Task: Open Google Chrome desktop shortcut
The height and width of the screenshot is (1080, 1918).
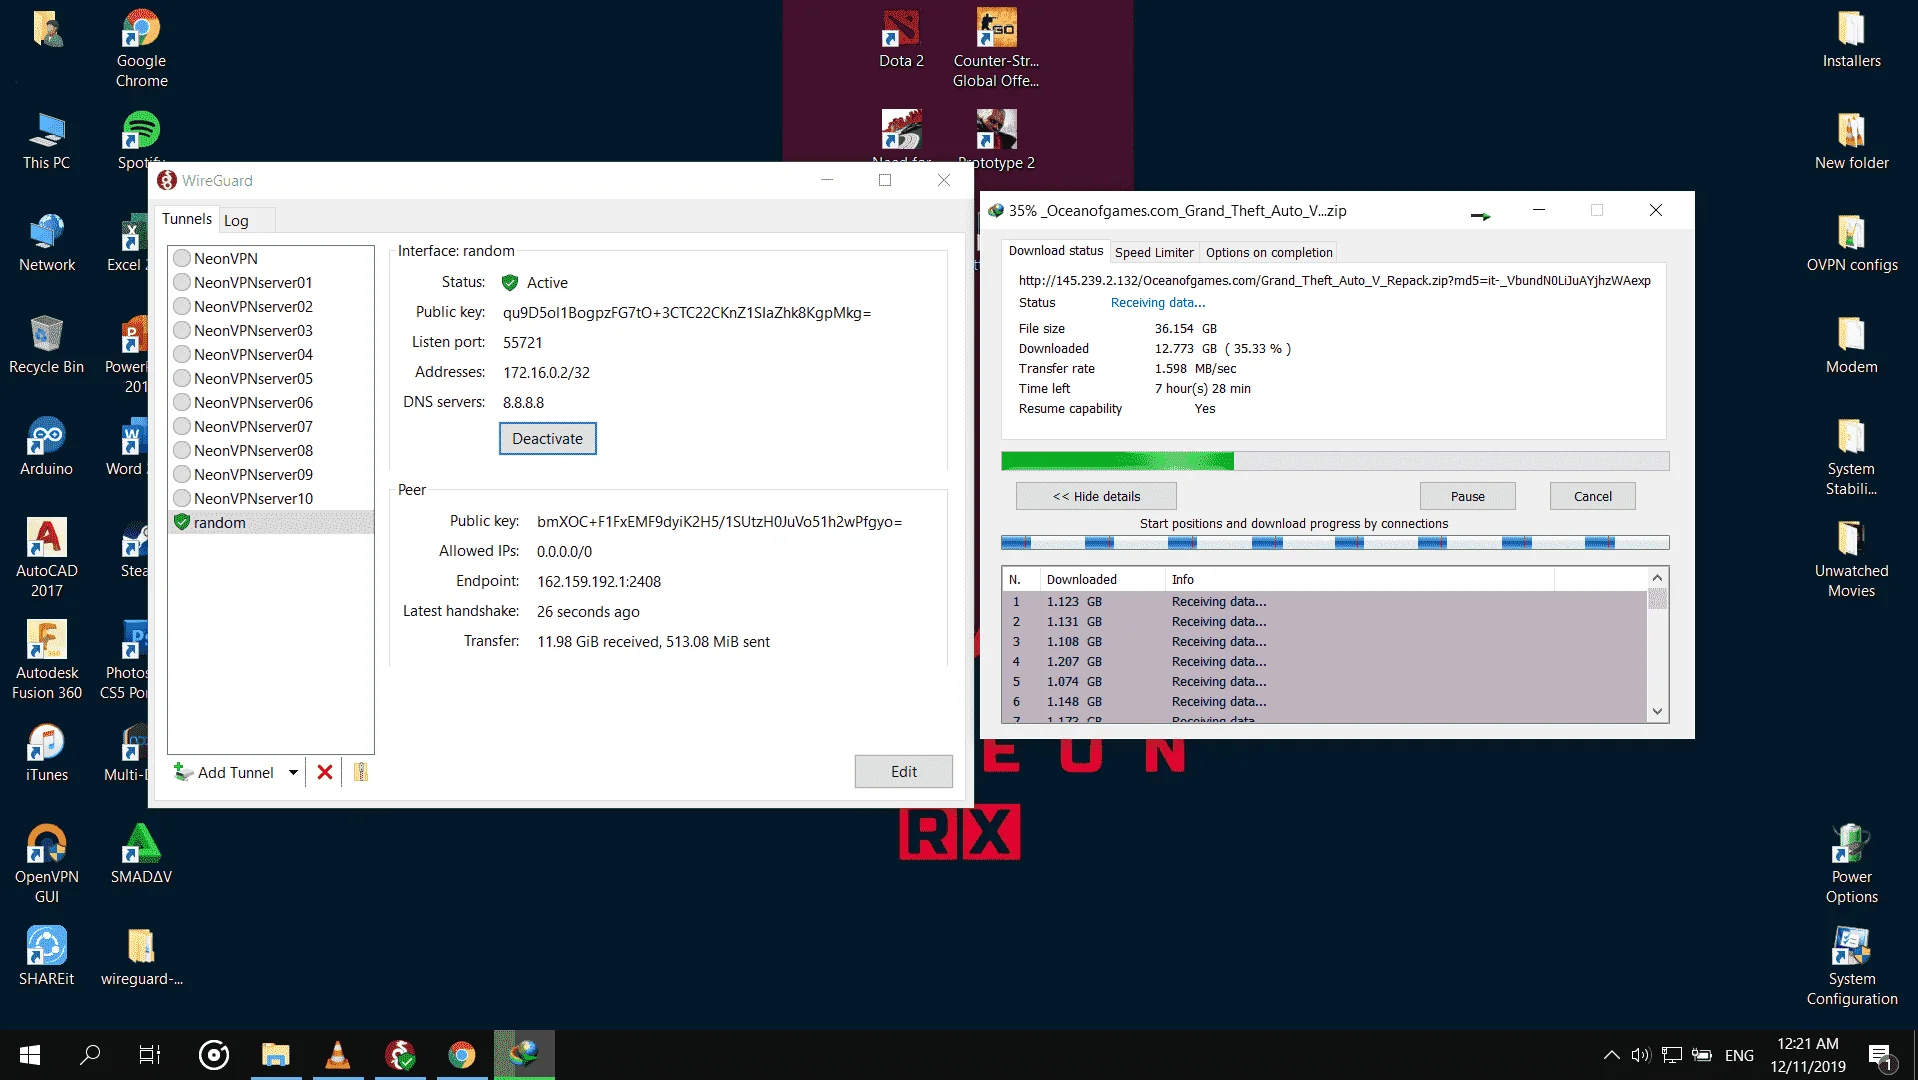Action: 141,48
